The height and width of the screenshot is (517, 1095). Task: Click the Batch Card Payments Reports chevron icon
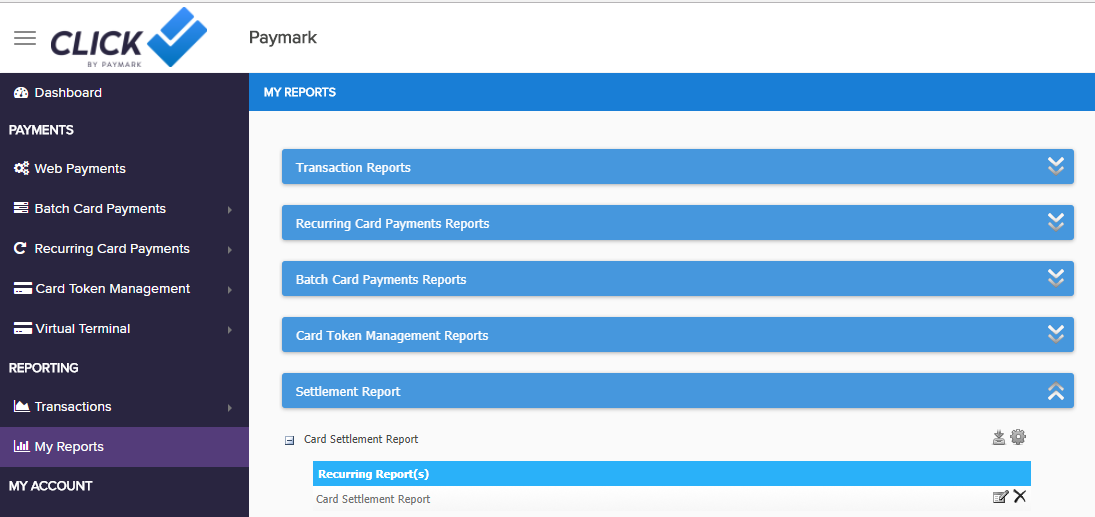(x=1055, y=278)
